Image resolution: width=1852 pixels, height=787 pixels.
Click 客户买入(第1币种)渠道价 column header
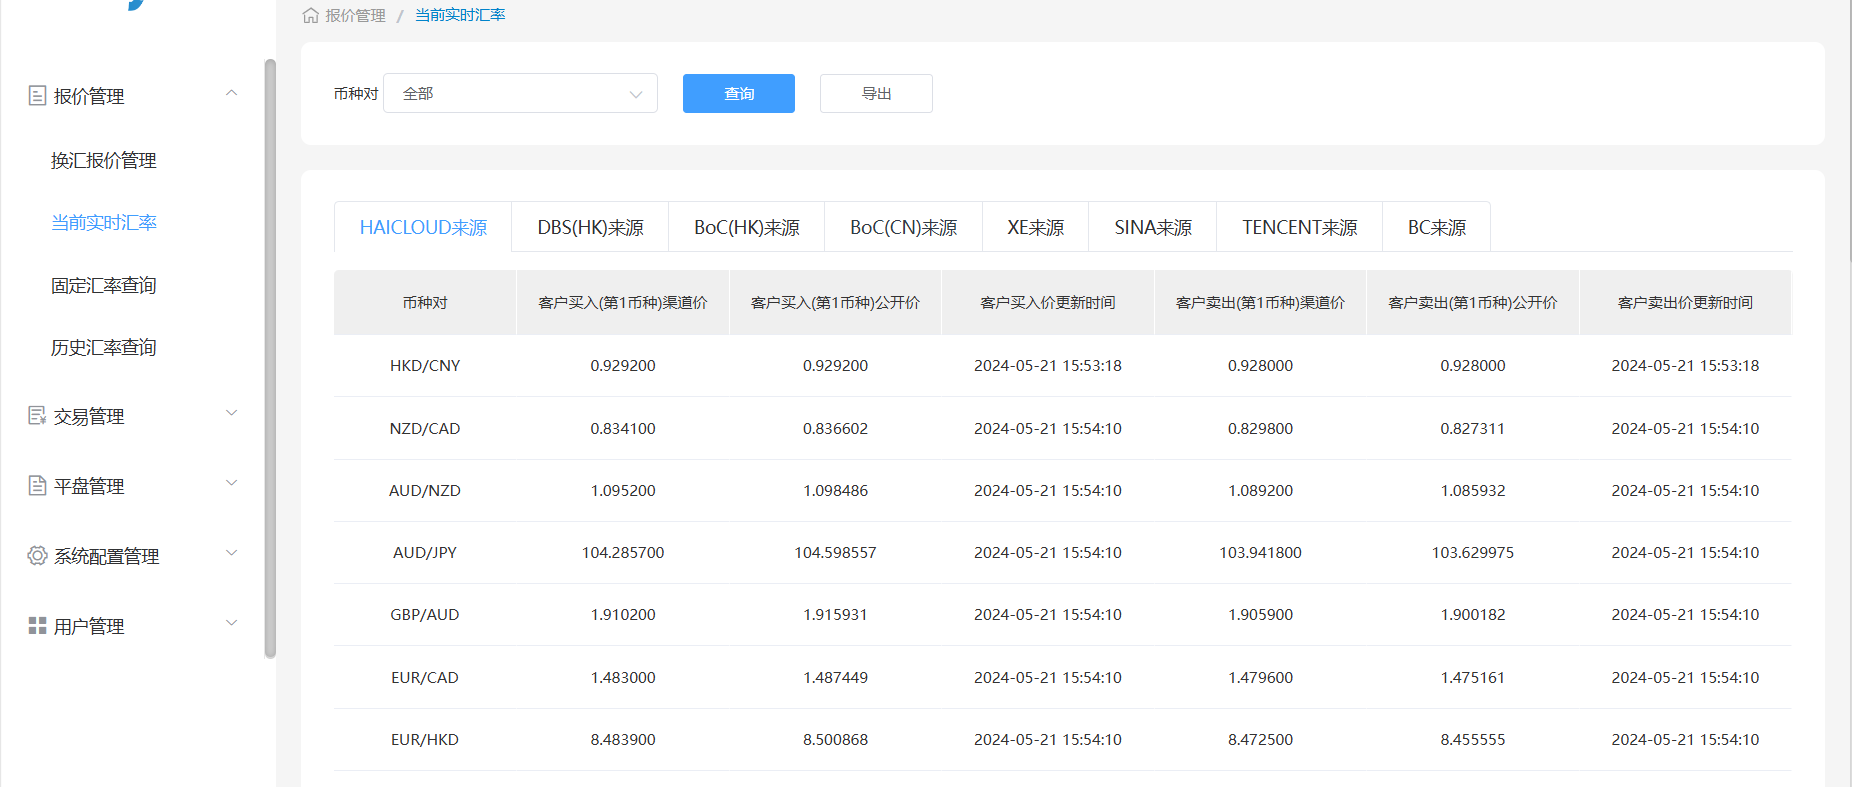623,302
